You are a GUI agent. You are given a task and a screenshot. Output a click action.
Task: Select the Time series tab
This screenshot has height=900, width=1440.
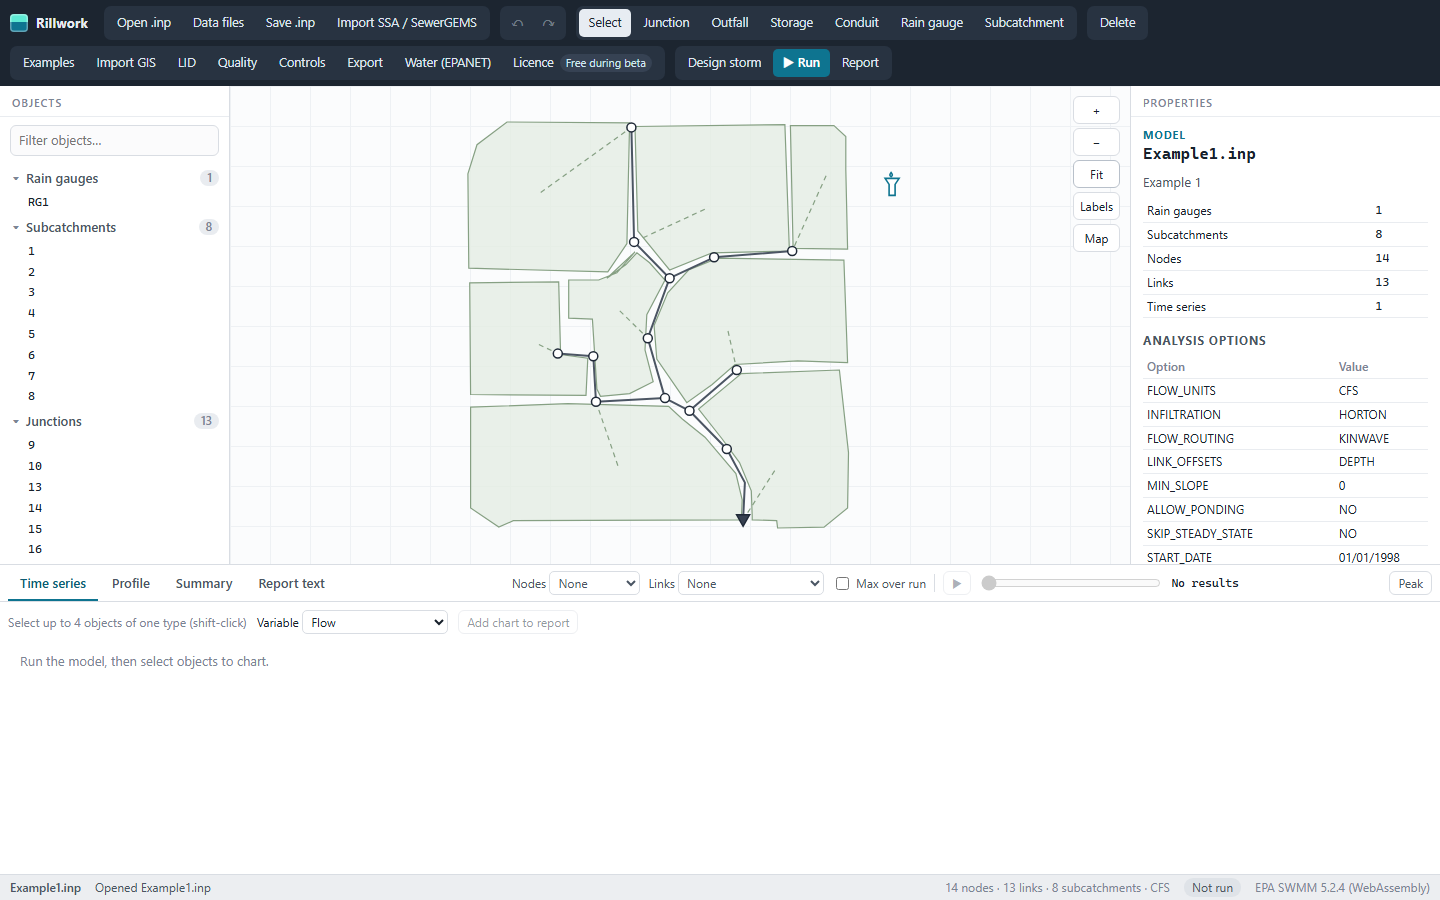click(x=53, y=584)
